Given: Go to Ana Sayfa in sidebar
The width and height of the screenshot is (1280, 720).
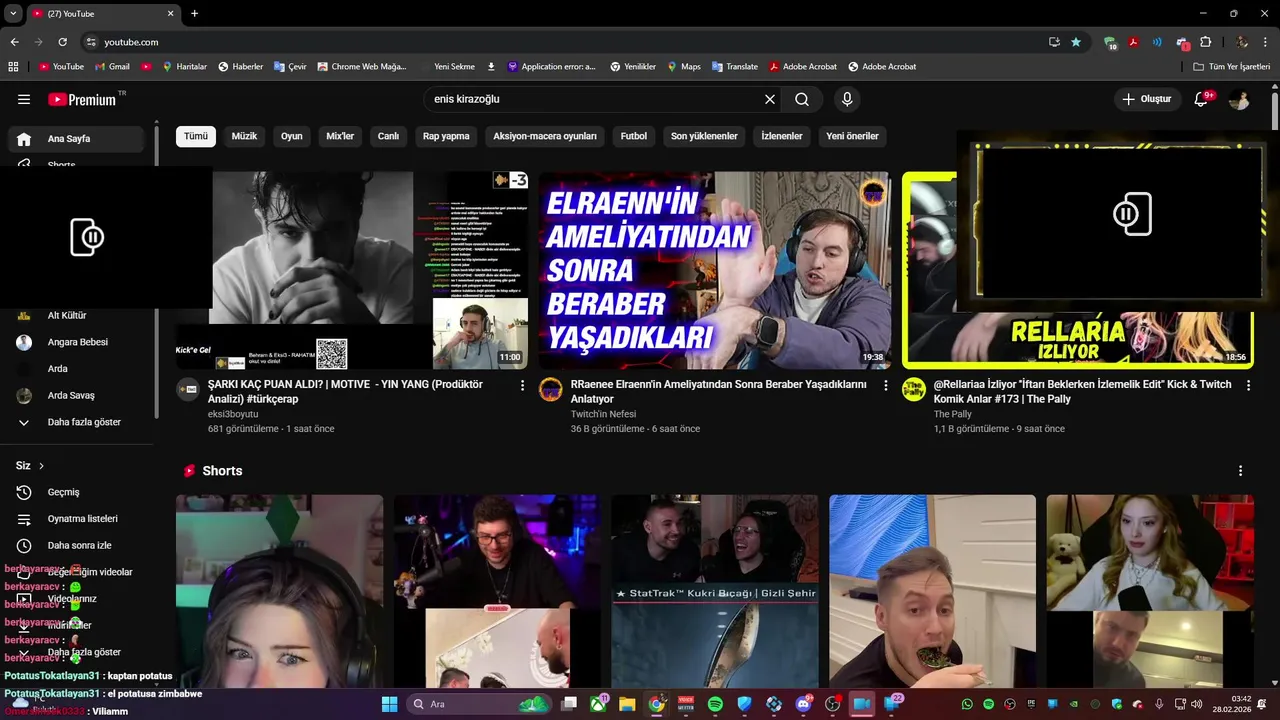Looking at the screenshot, I should click(x=78, y=139).
